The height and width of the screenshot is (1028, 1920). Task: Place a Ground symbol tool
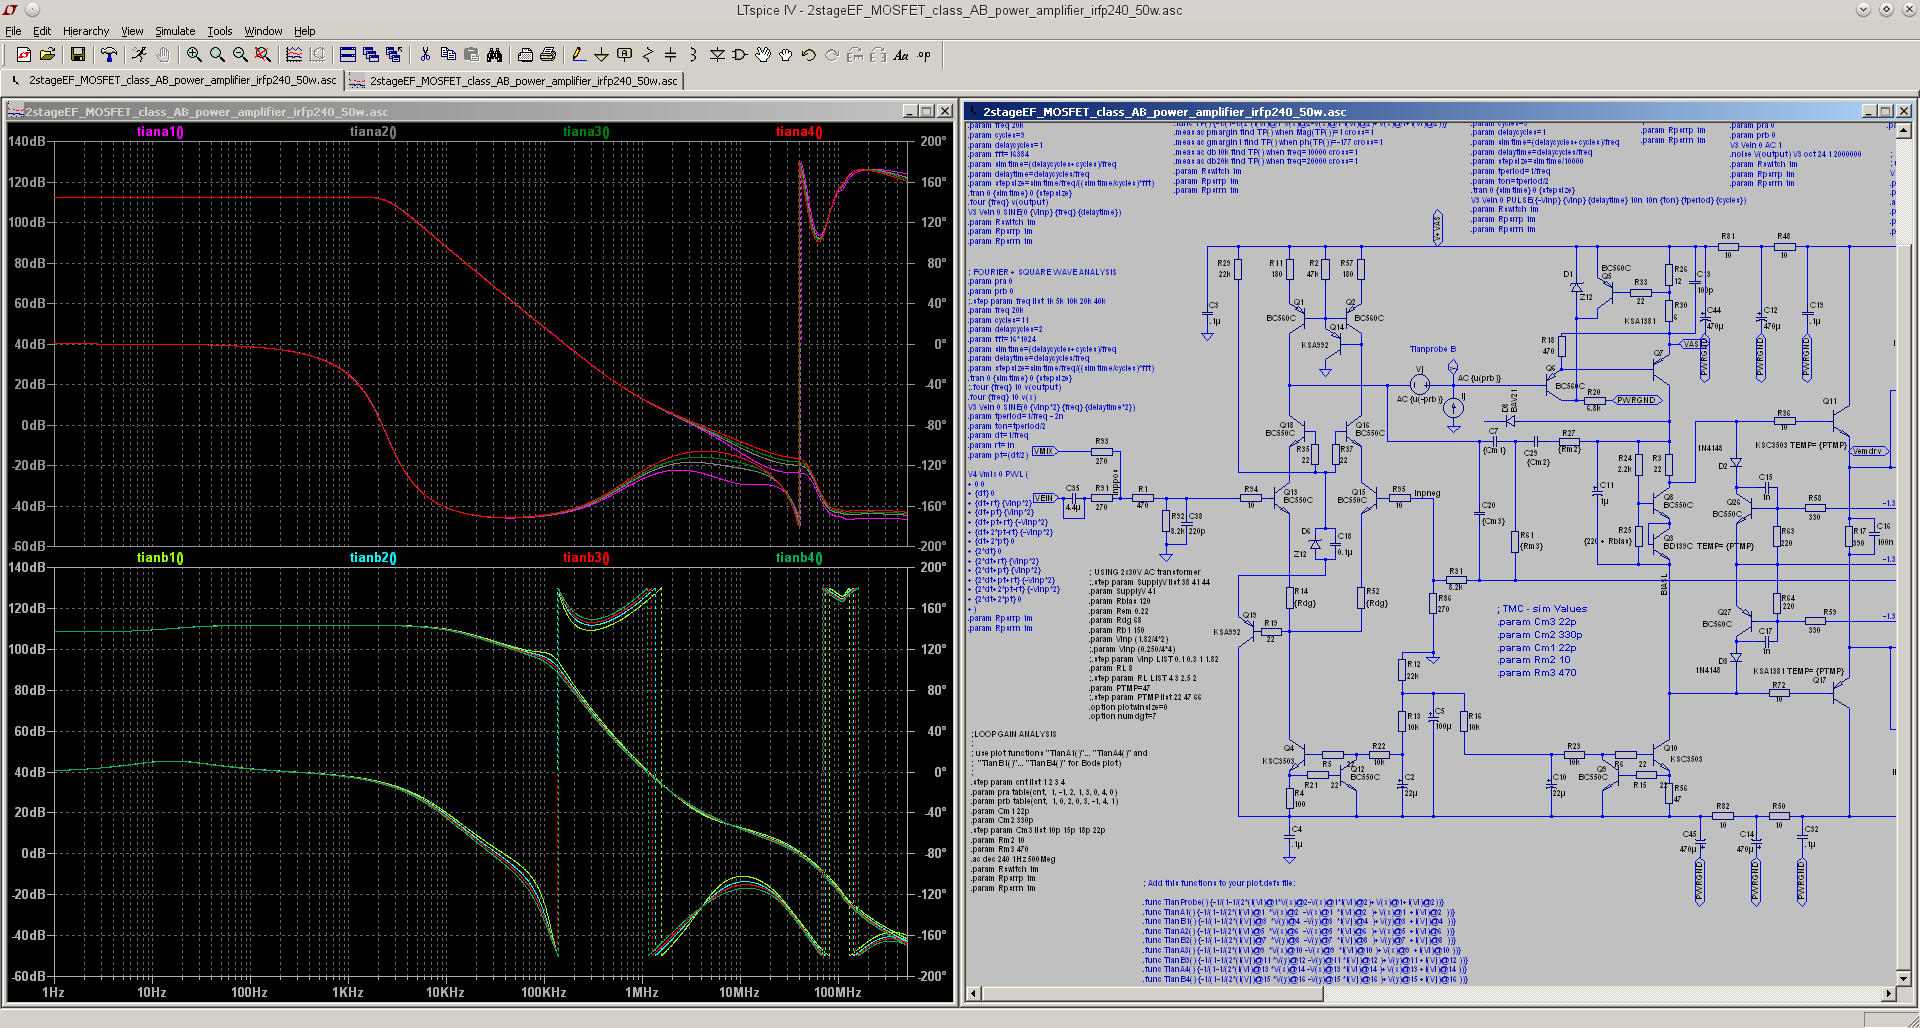(x=601, y=55)
